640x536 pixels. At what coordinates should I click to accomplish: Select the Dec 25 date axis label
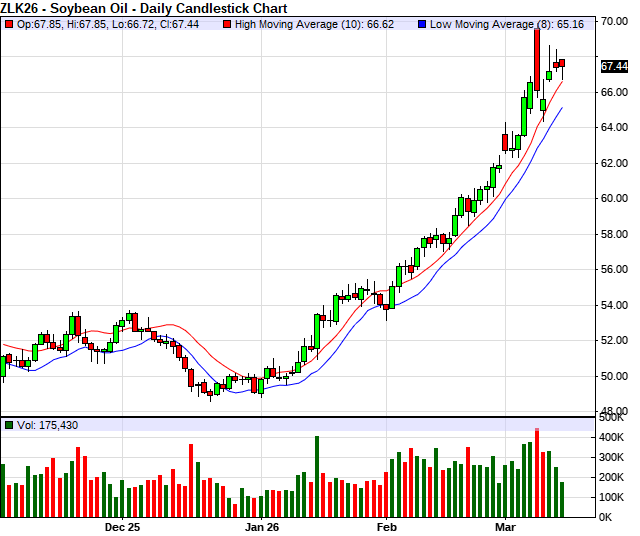pyautogui.click(x=121, y=525)
